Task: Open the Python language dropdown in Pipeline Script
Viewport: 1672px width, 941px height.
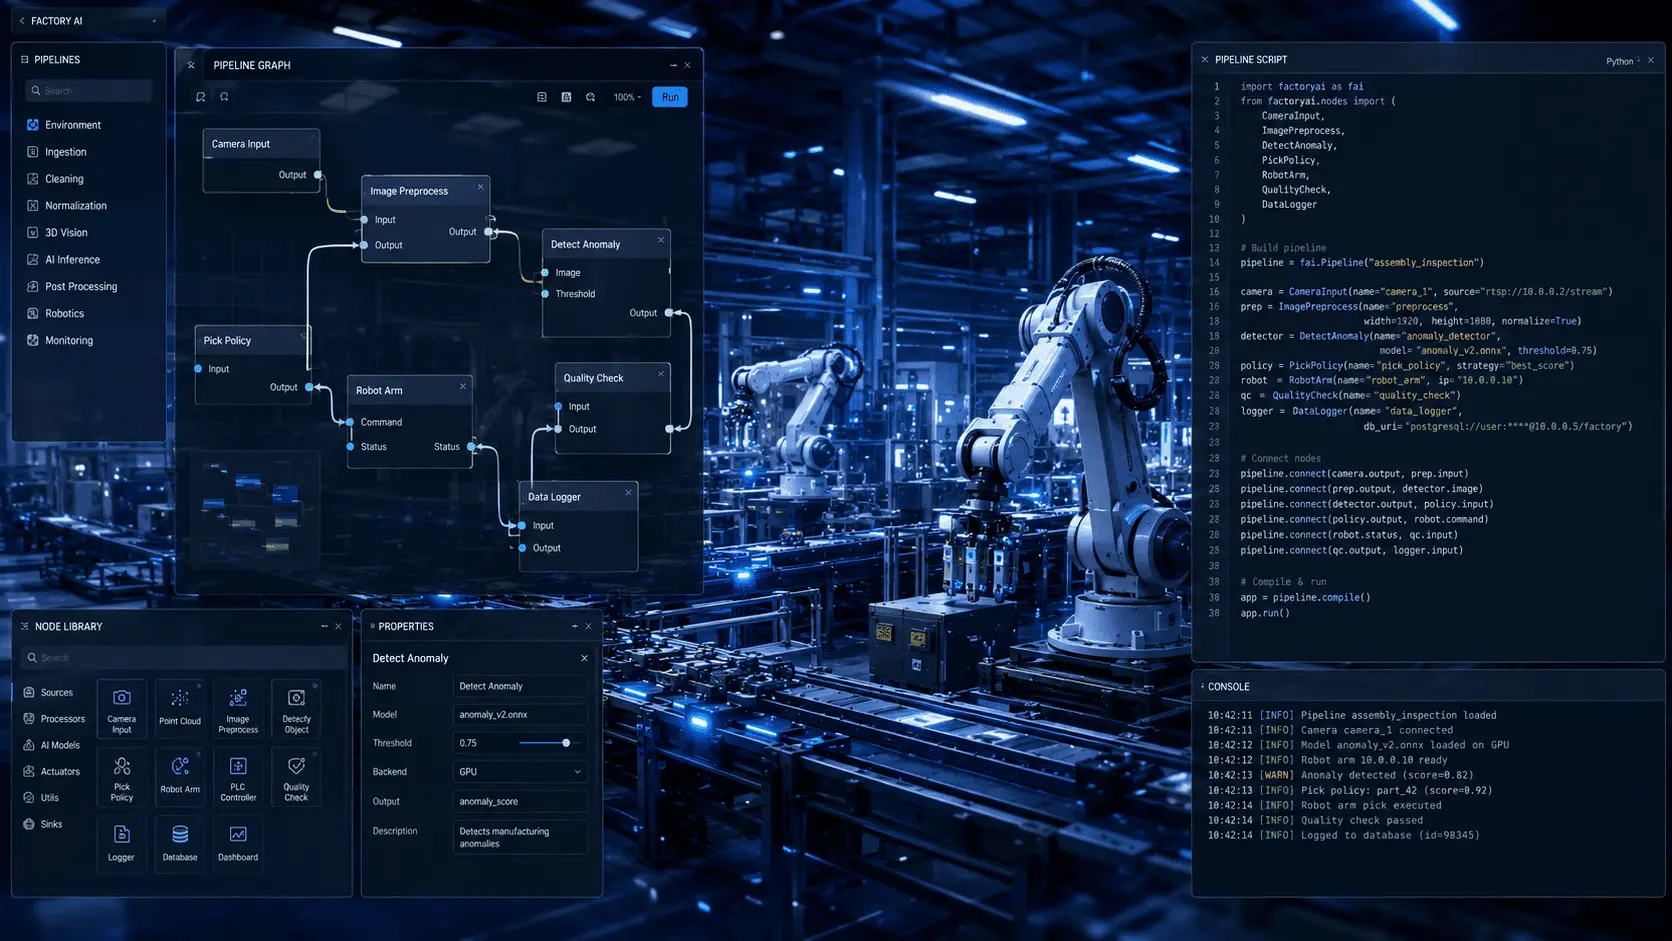Action: click(1623, 61)
